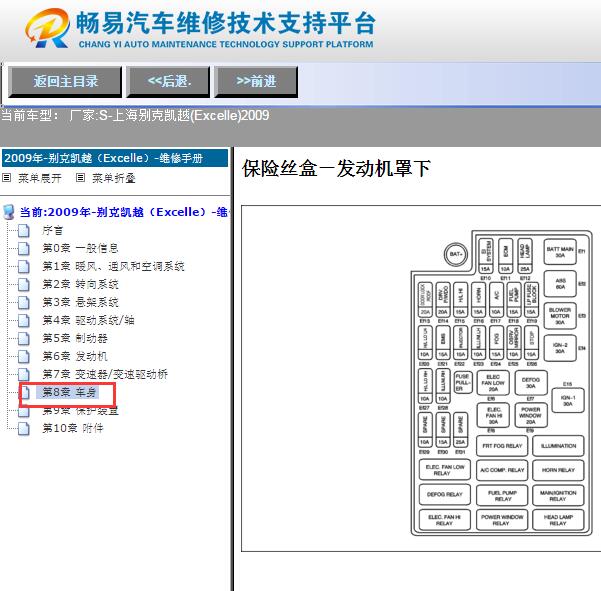Go forward with >>前进 button
This screenshot has width=601, height=591.
(256, 82)
